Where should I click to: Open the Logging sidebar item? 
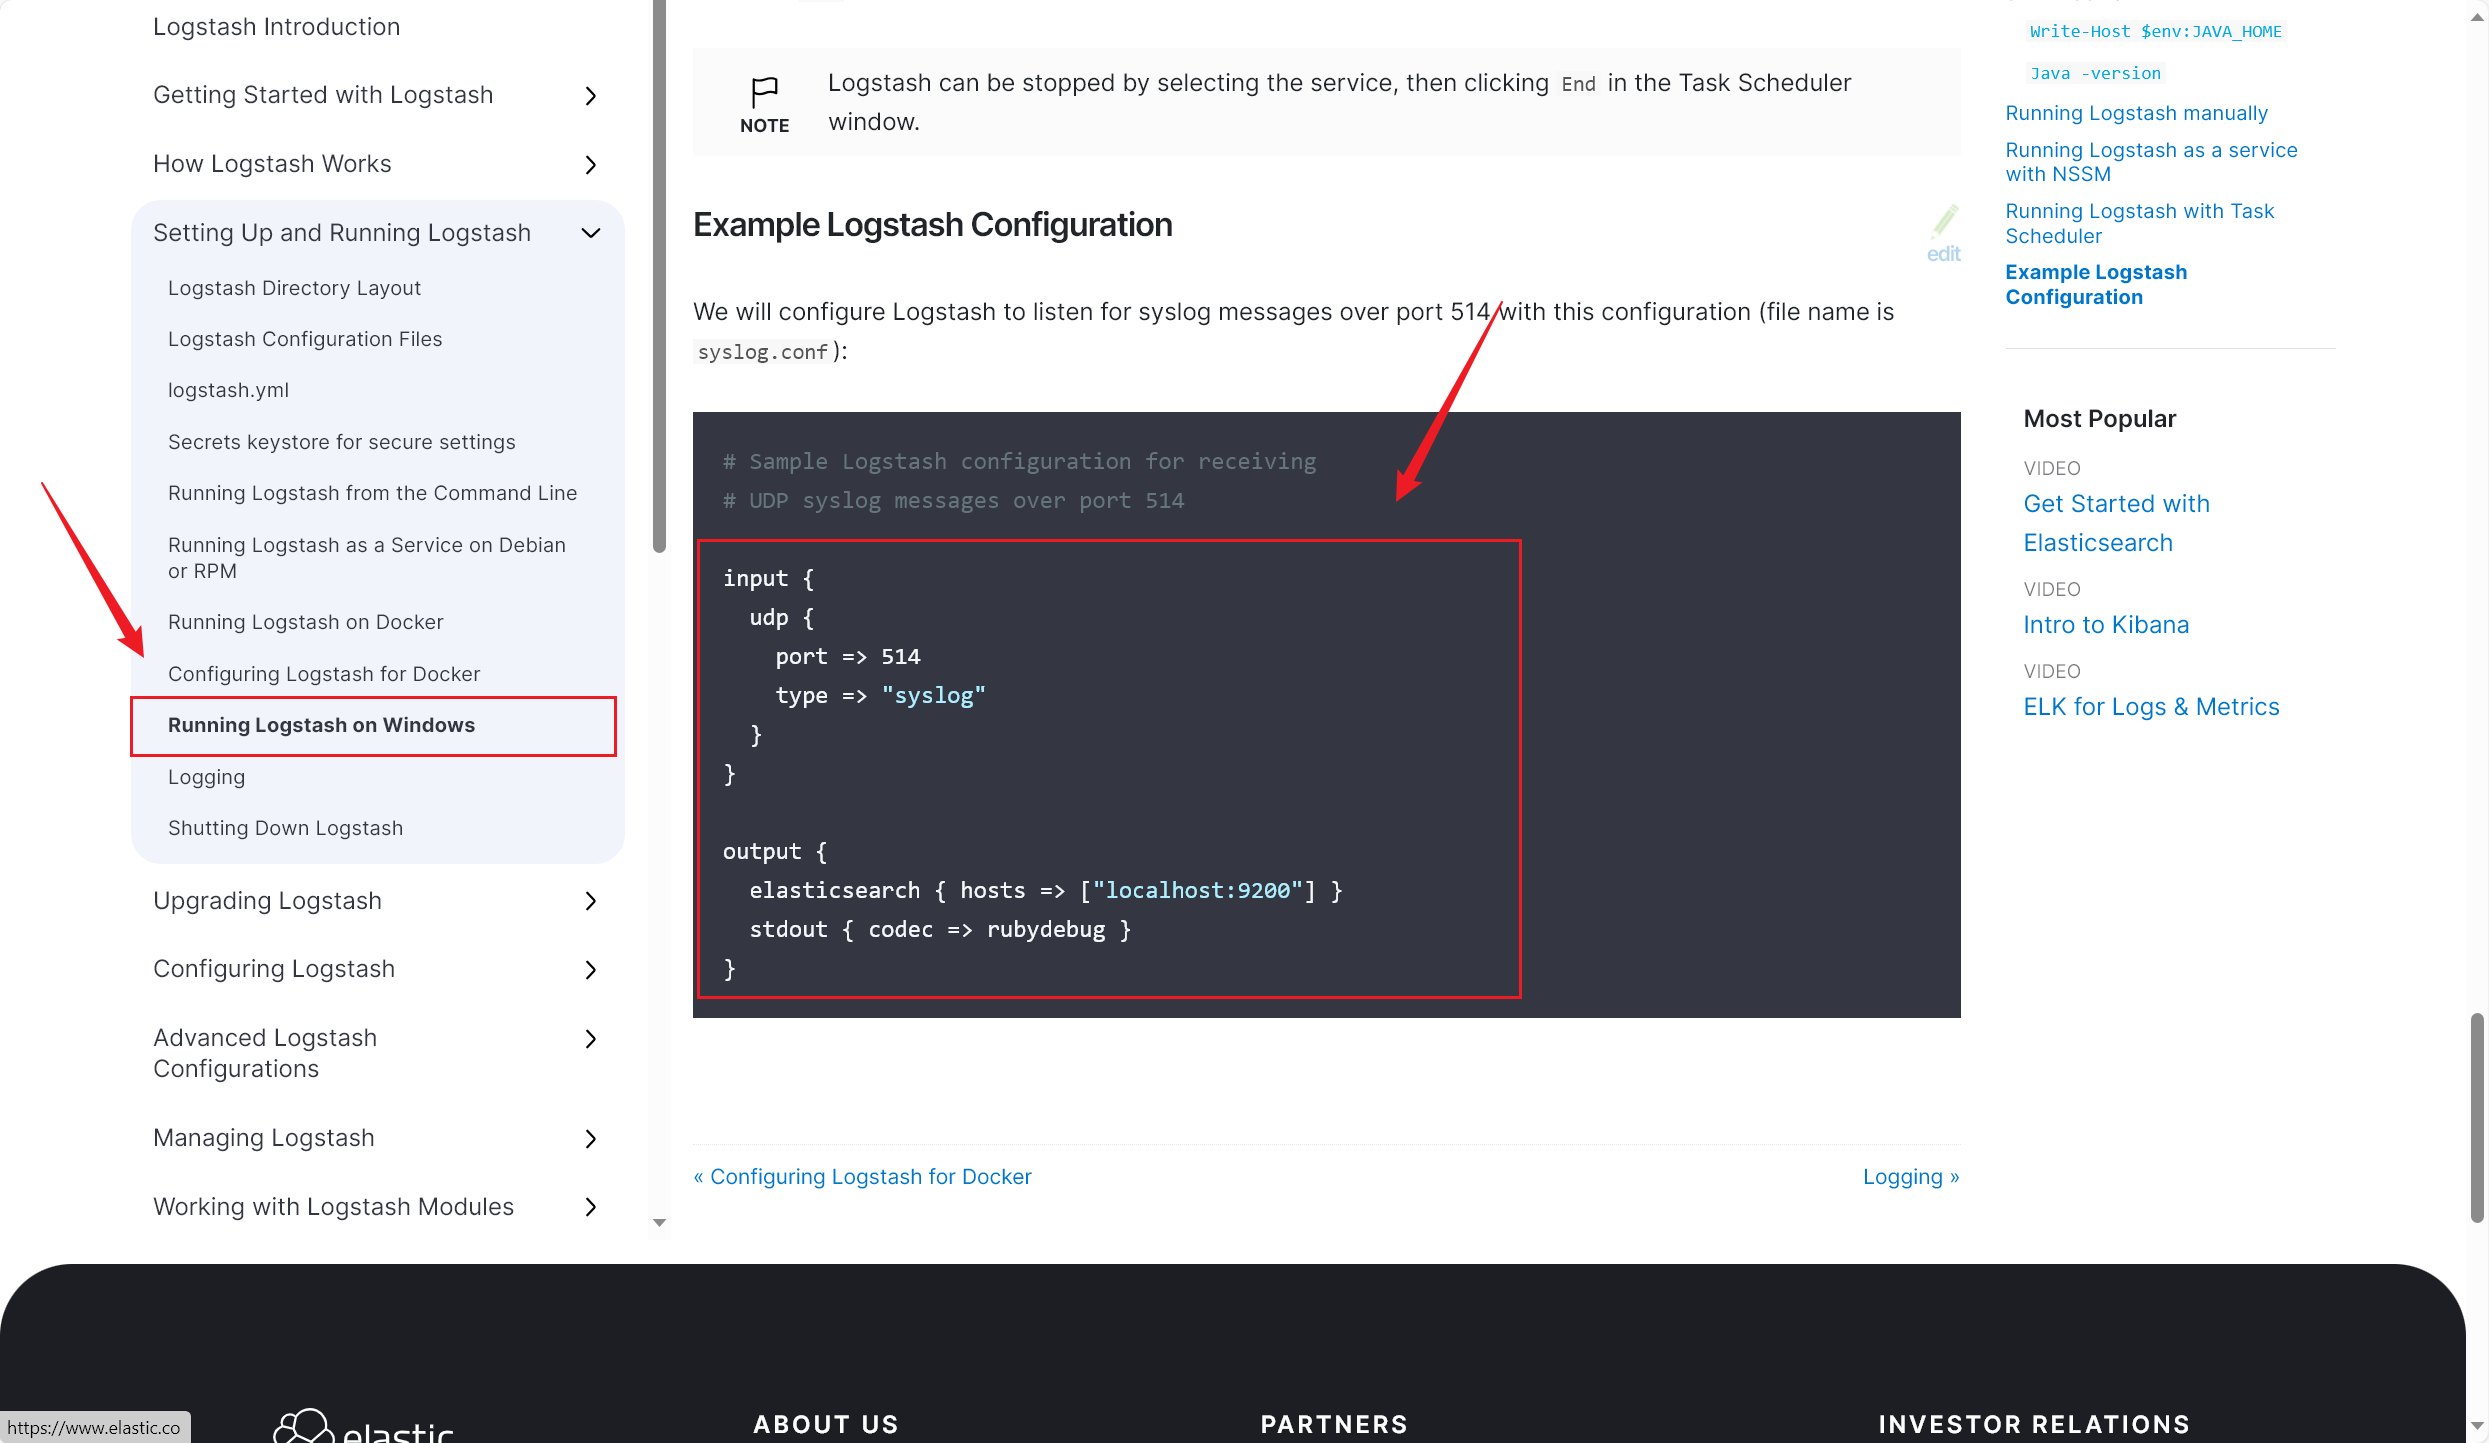206,777
